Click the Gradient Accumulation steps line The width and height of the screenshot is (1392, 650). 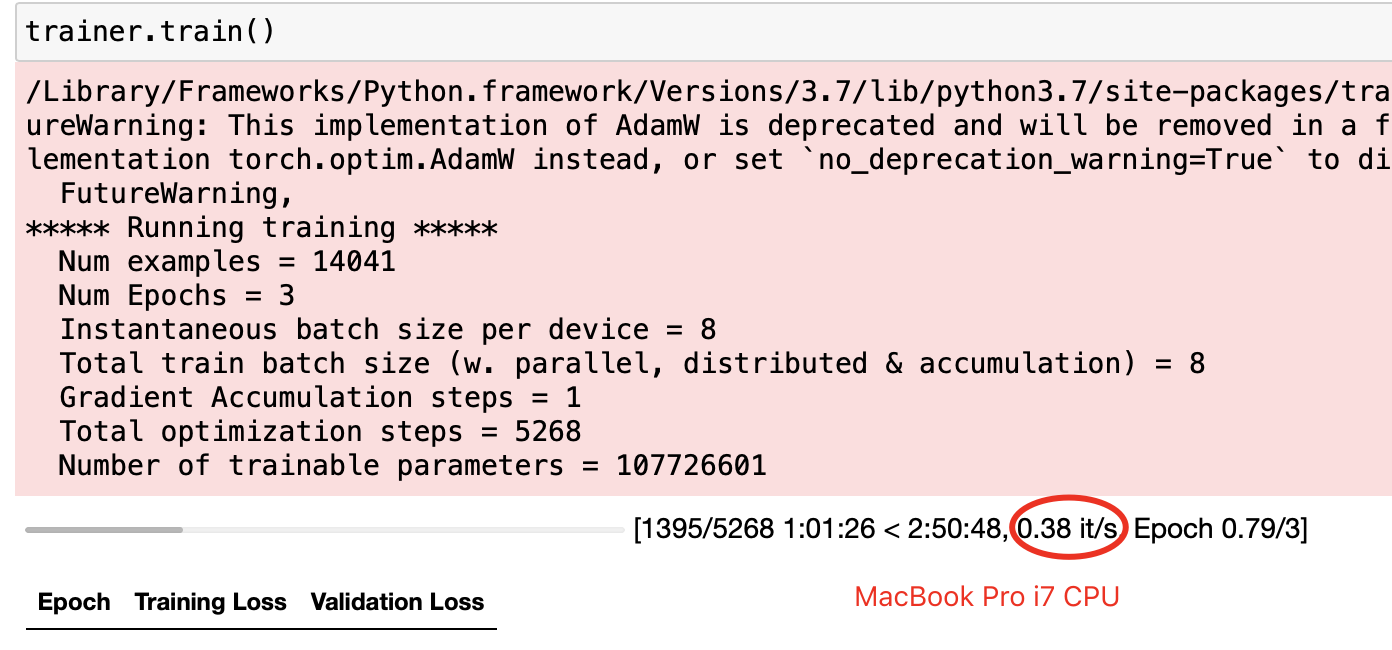[x=320, y=397]
